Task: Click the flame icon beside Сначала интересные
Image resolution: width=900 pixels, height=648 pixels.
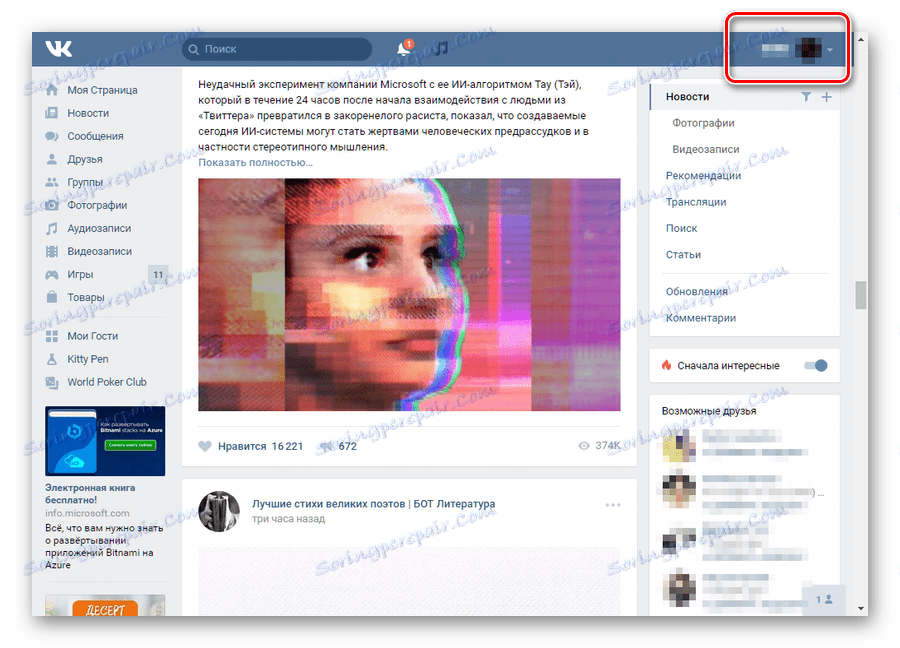Action: (x=666, y=365)
